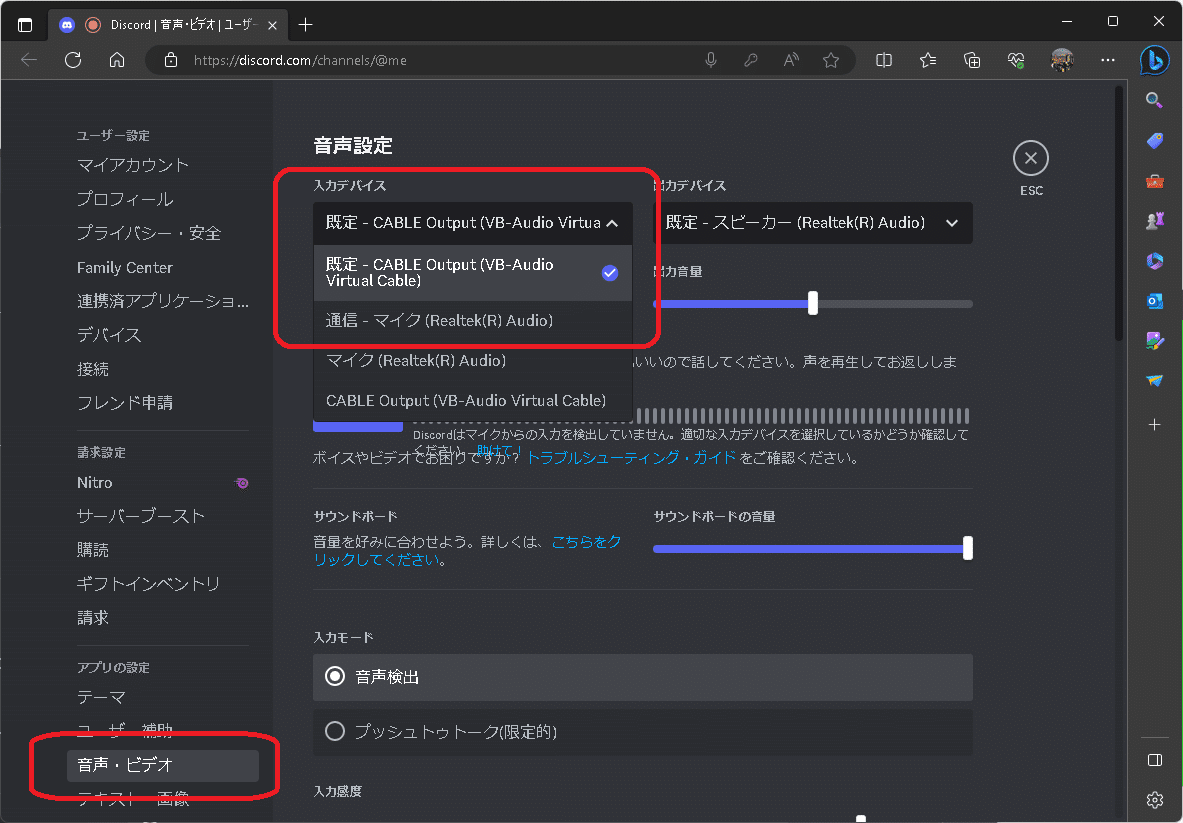Select プッシュトゥトーク input mode
The height and width of the screenshot is (823, 1183).
[643, 732]
